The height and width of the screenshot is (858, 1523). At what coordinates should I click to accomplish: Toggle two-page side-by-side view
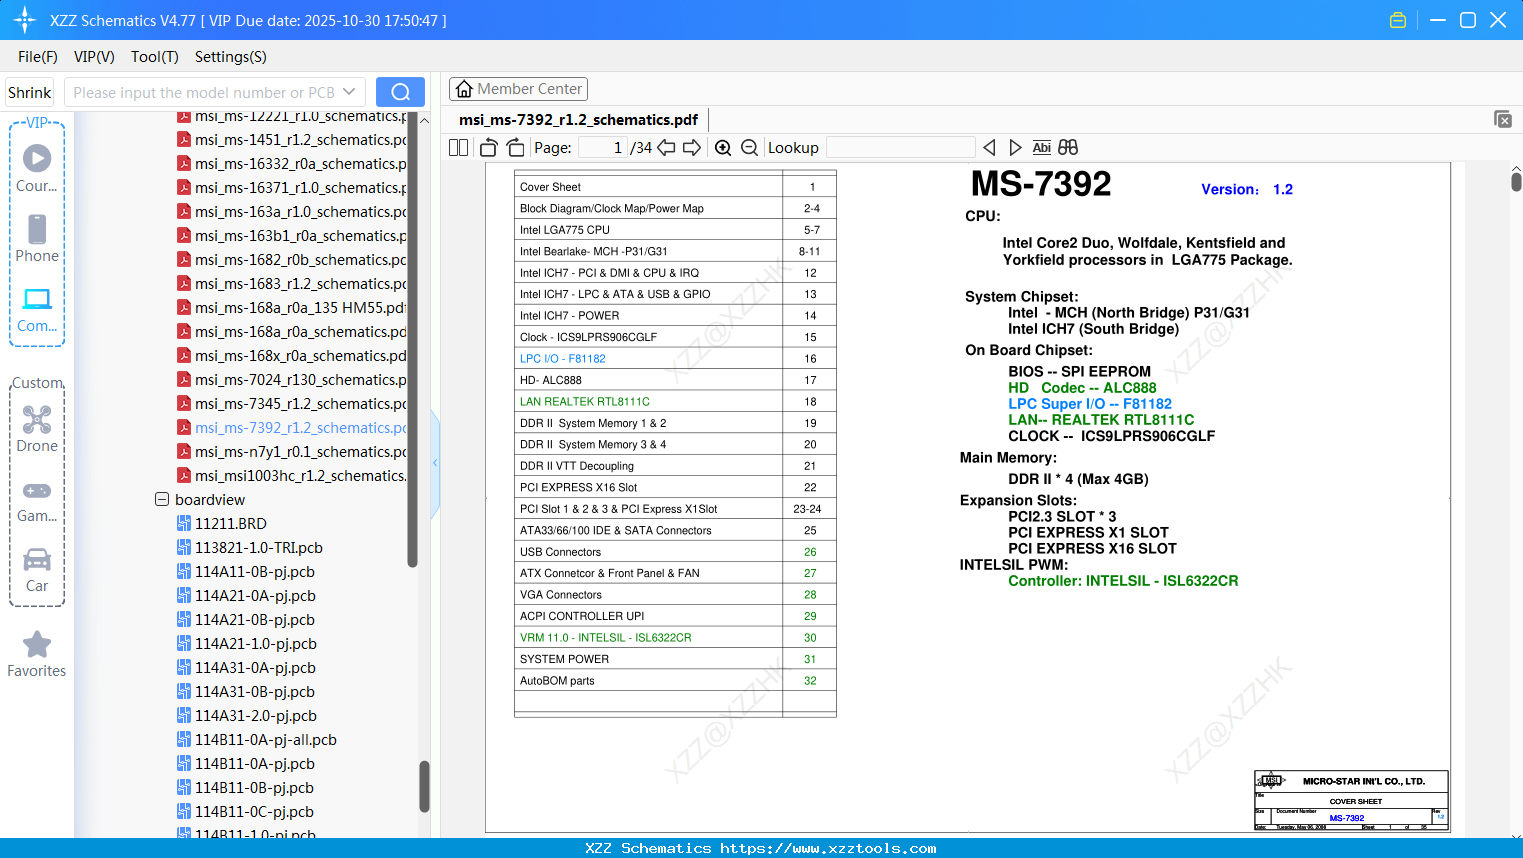[x=459, y=148]
